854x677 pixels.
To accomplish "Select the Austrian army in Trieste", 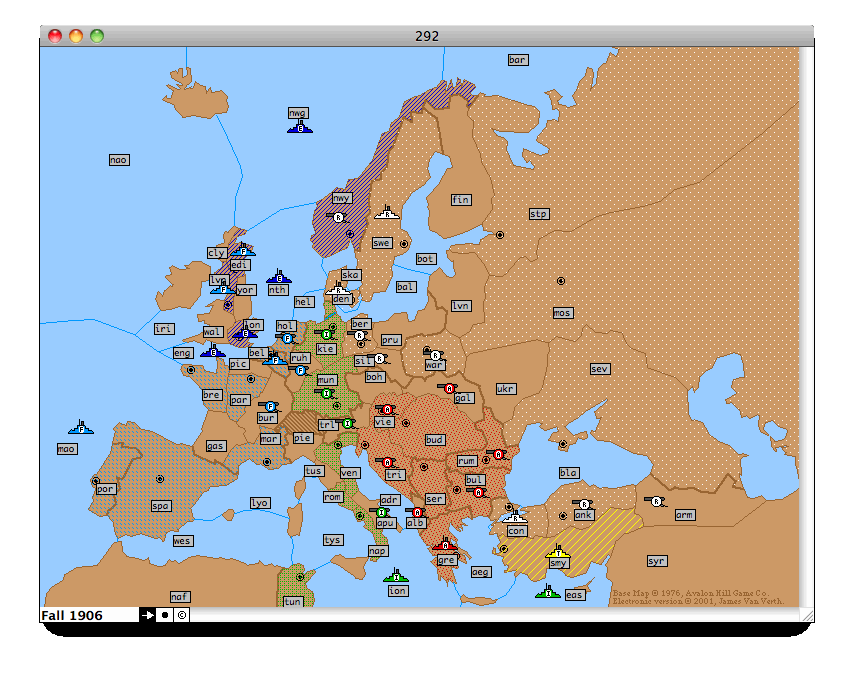I will click(x=388, y=462).
